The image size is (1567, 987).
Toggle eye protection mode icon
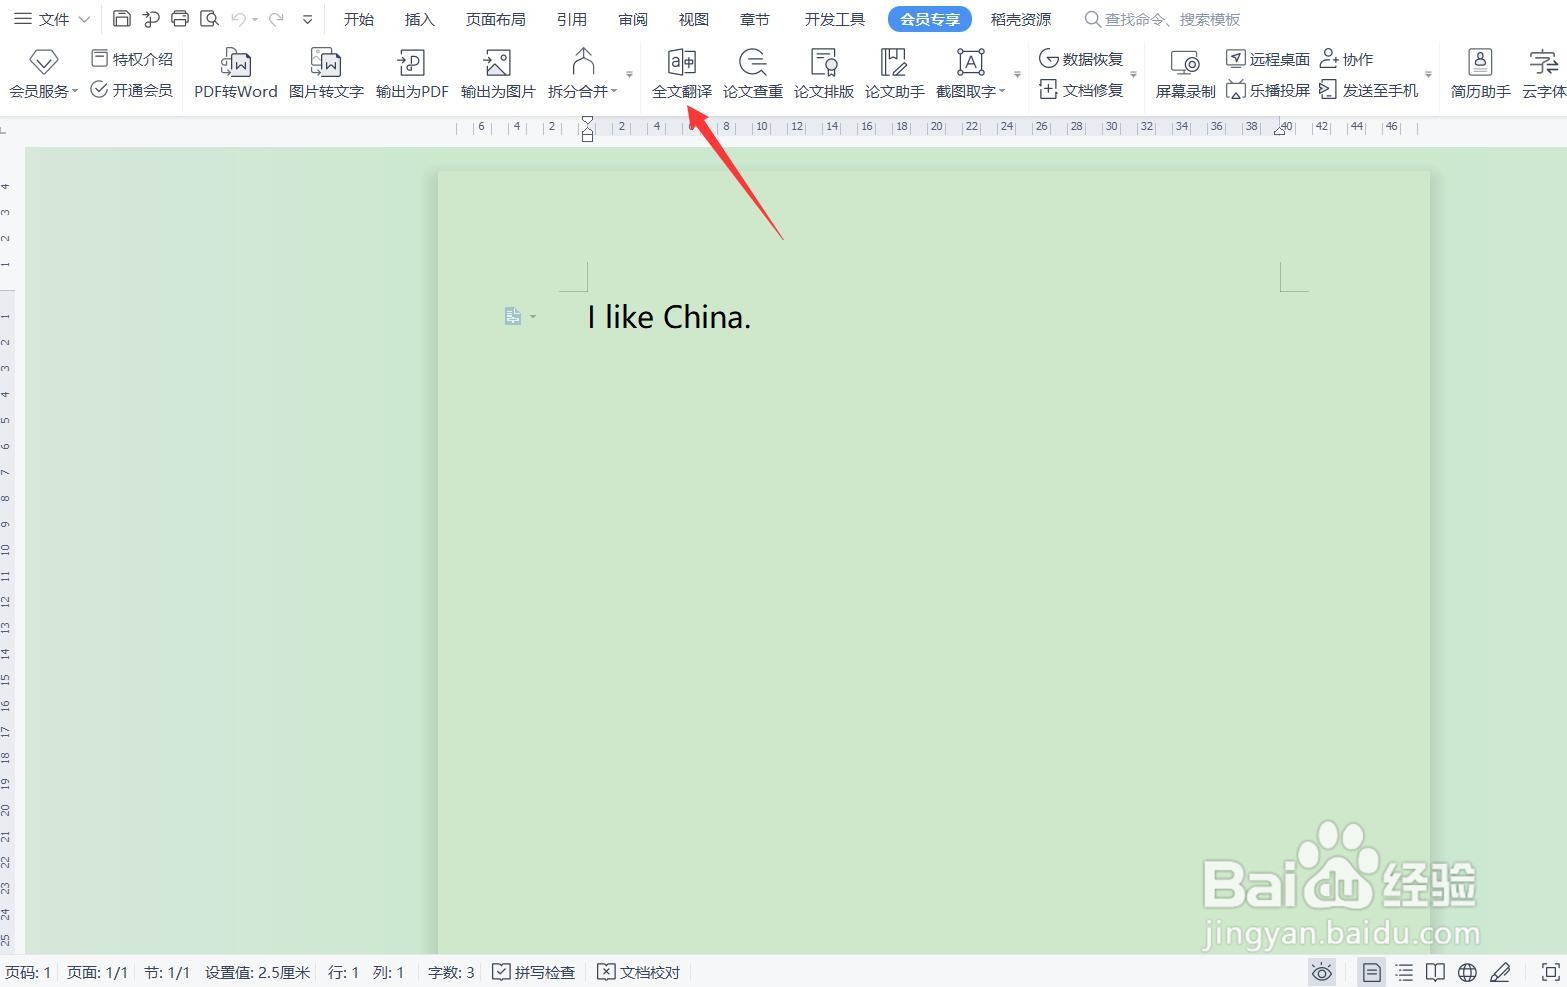pyautogui.click(x=1322, y=972)
